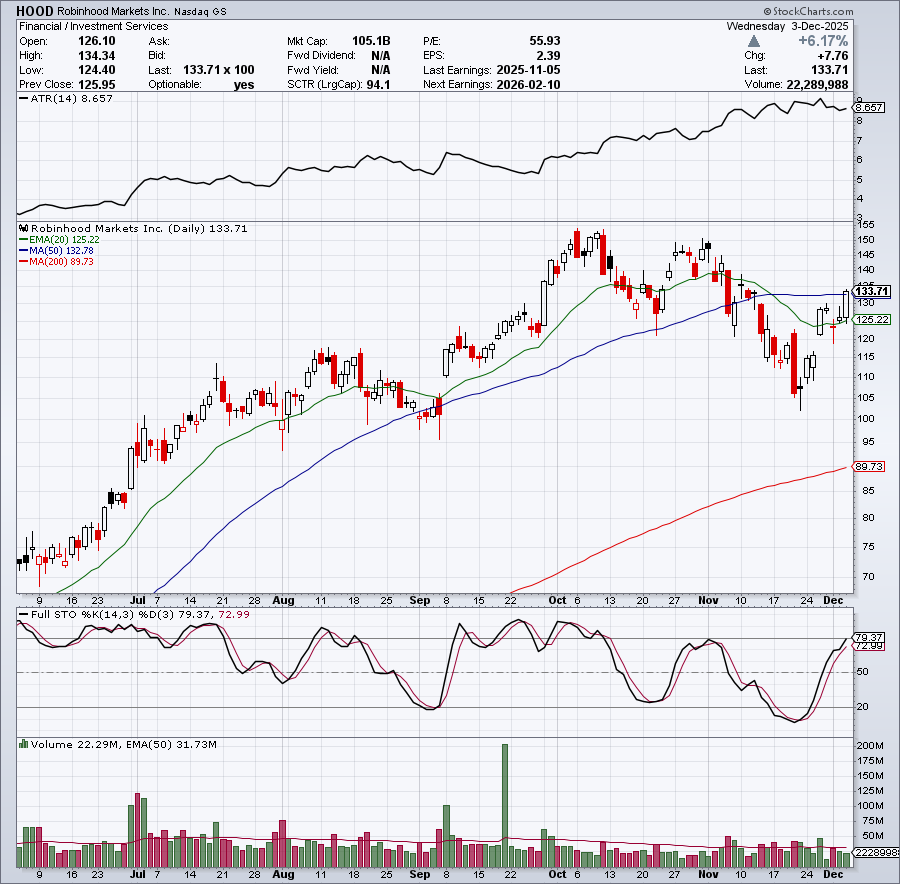The image size is (900, 884).
Task: Click the Nasdaq GS exchange label
Action: 200,11
